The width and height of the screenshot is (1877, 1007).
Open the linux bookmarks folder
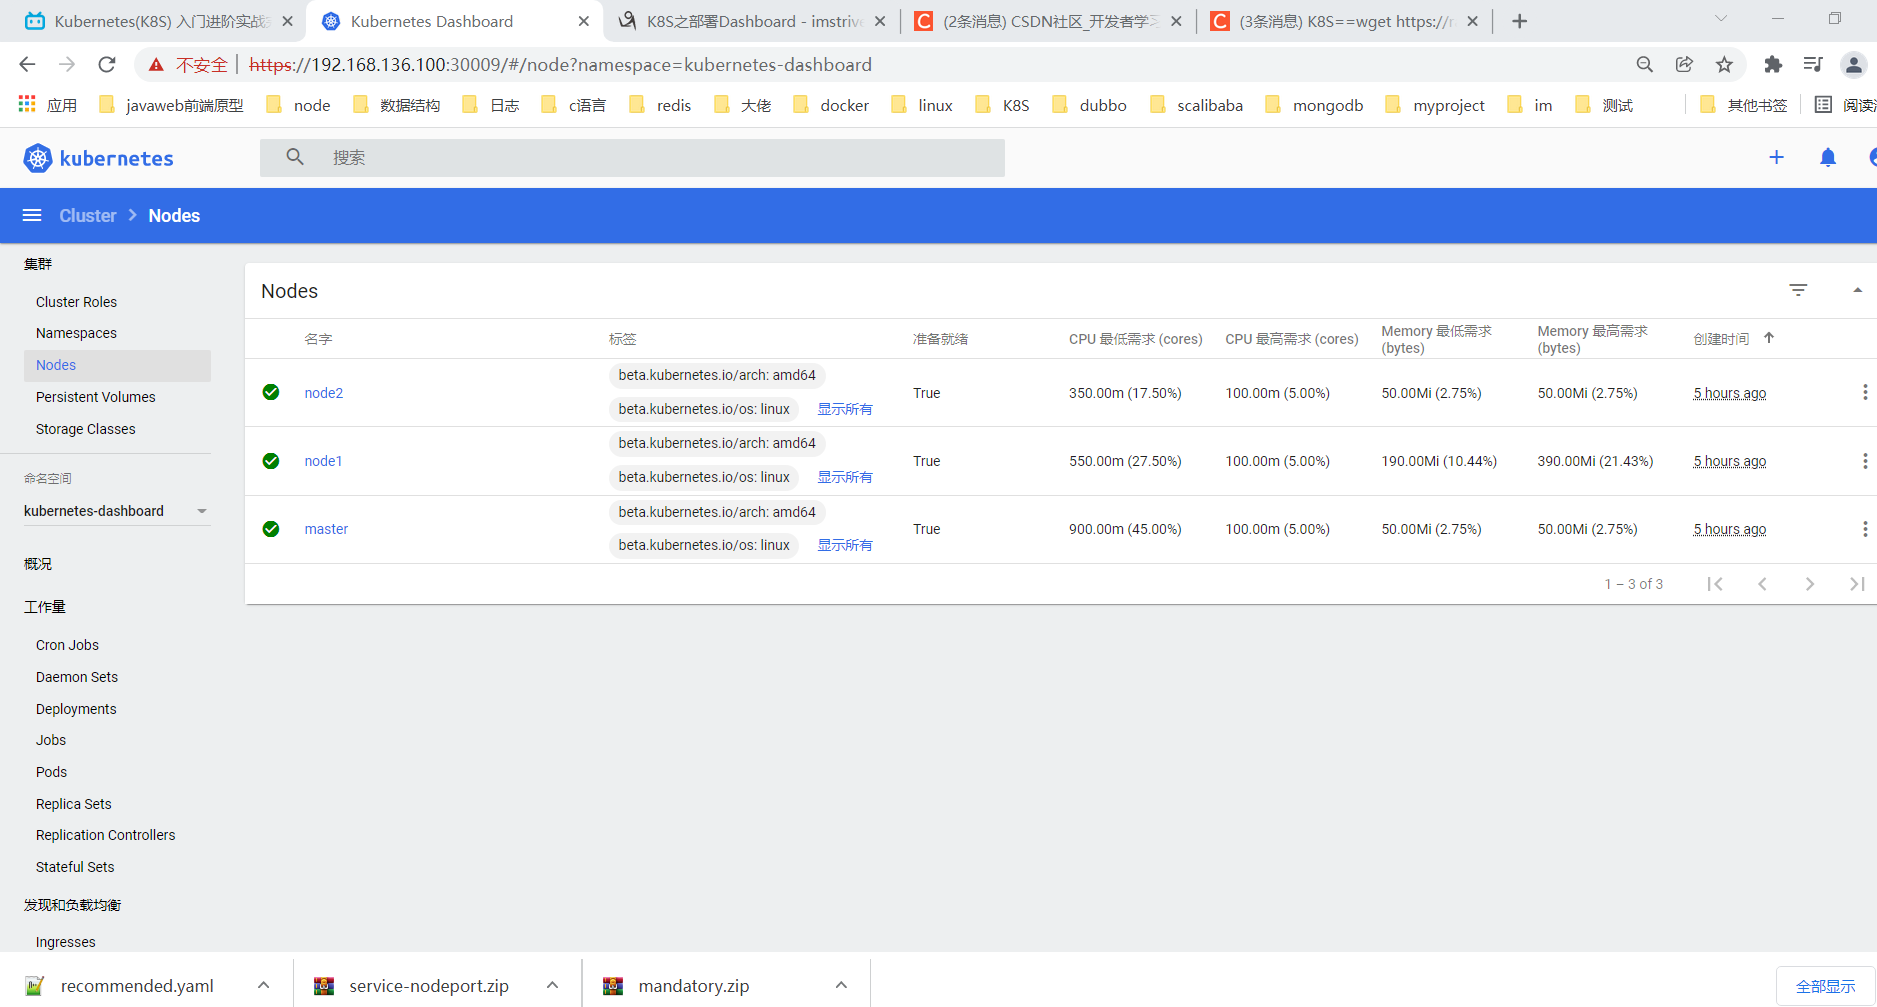click(x=921, y=105)
